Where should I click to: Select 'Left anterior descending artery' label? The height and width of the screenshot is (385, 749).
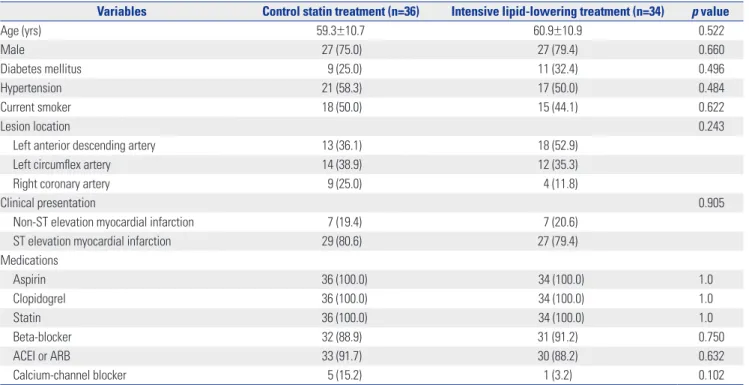tap(84, 146)
